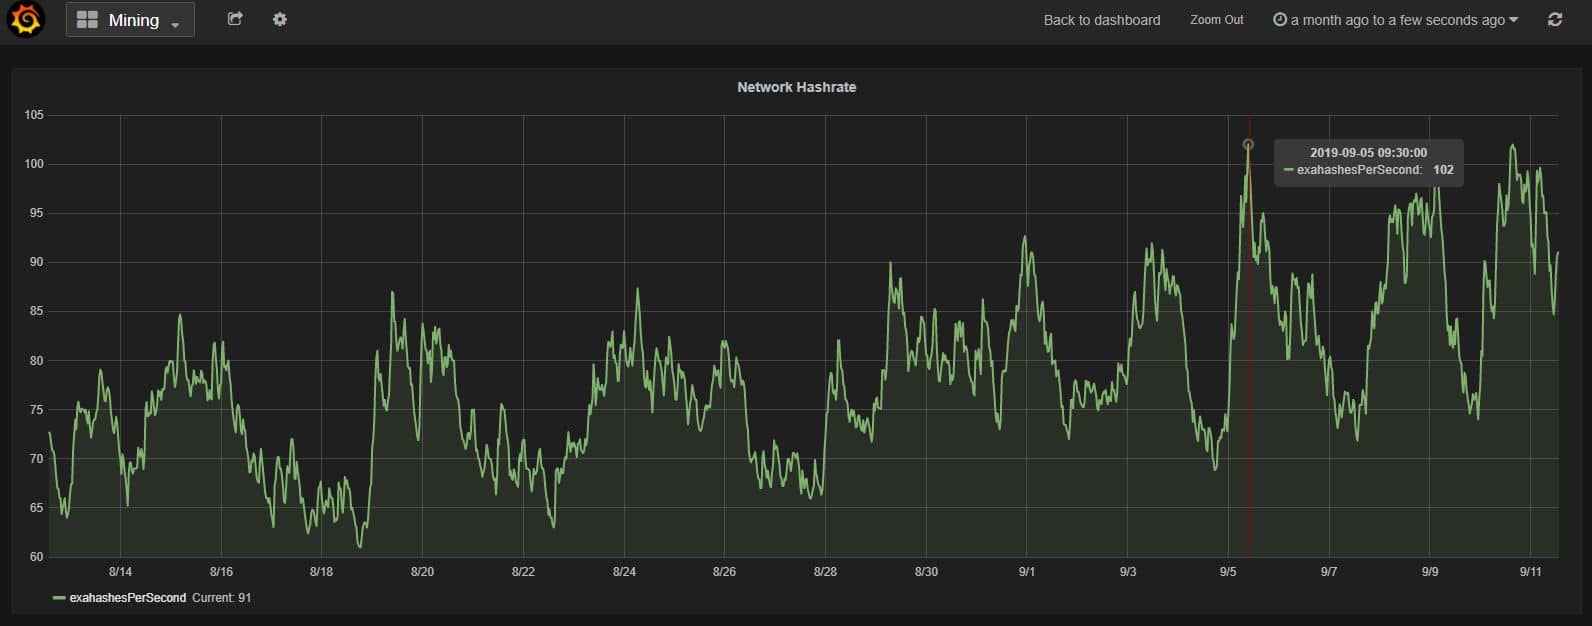Click the Current: 91 legend value

click(x=221, y=598)
